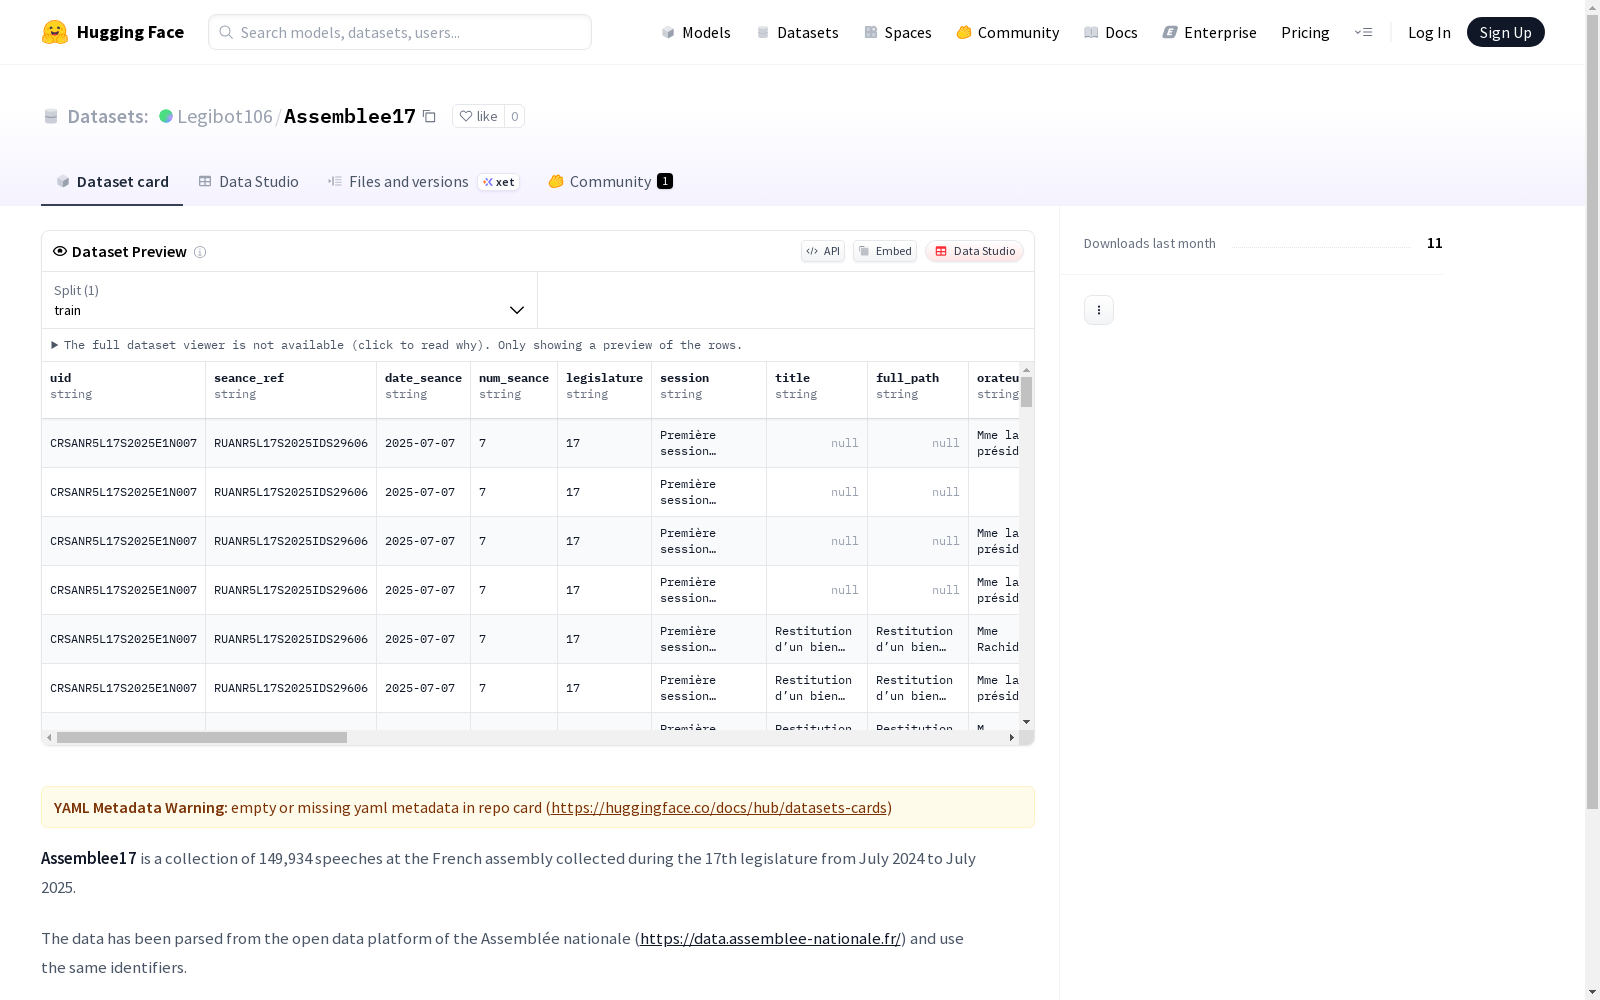The image size is (1600, 1000).
Task: Switch to the Dataset card tab
Action: (112, 181)
